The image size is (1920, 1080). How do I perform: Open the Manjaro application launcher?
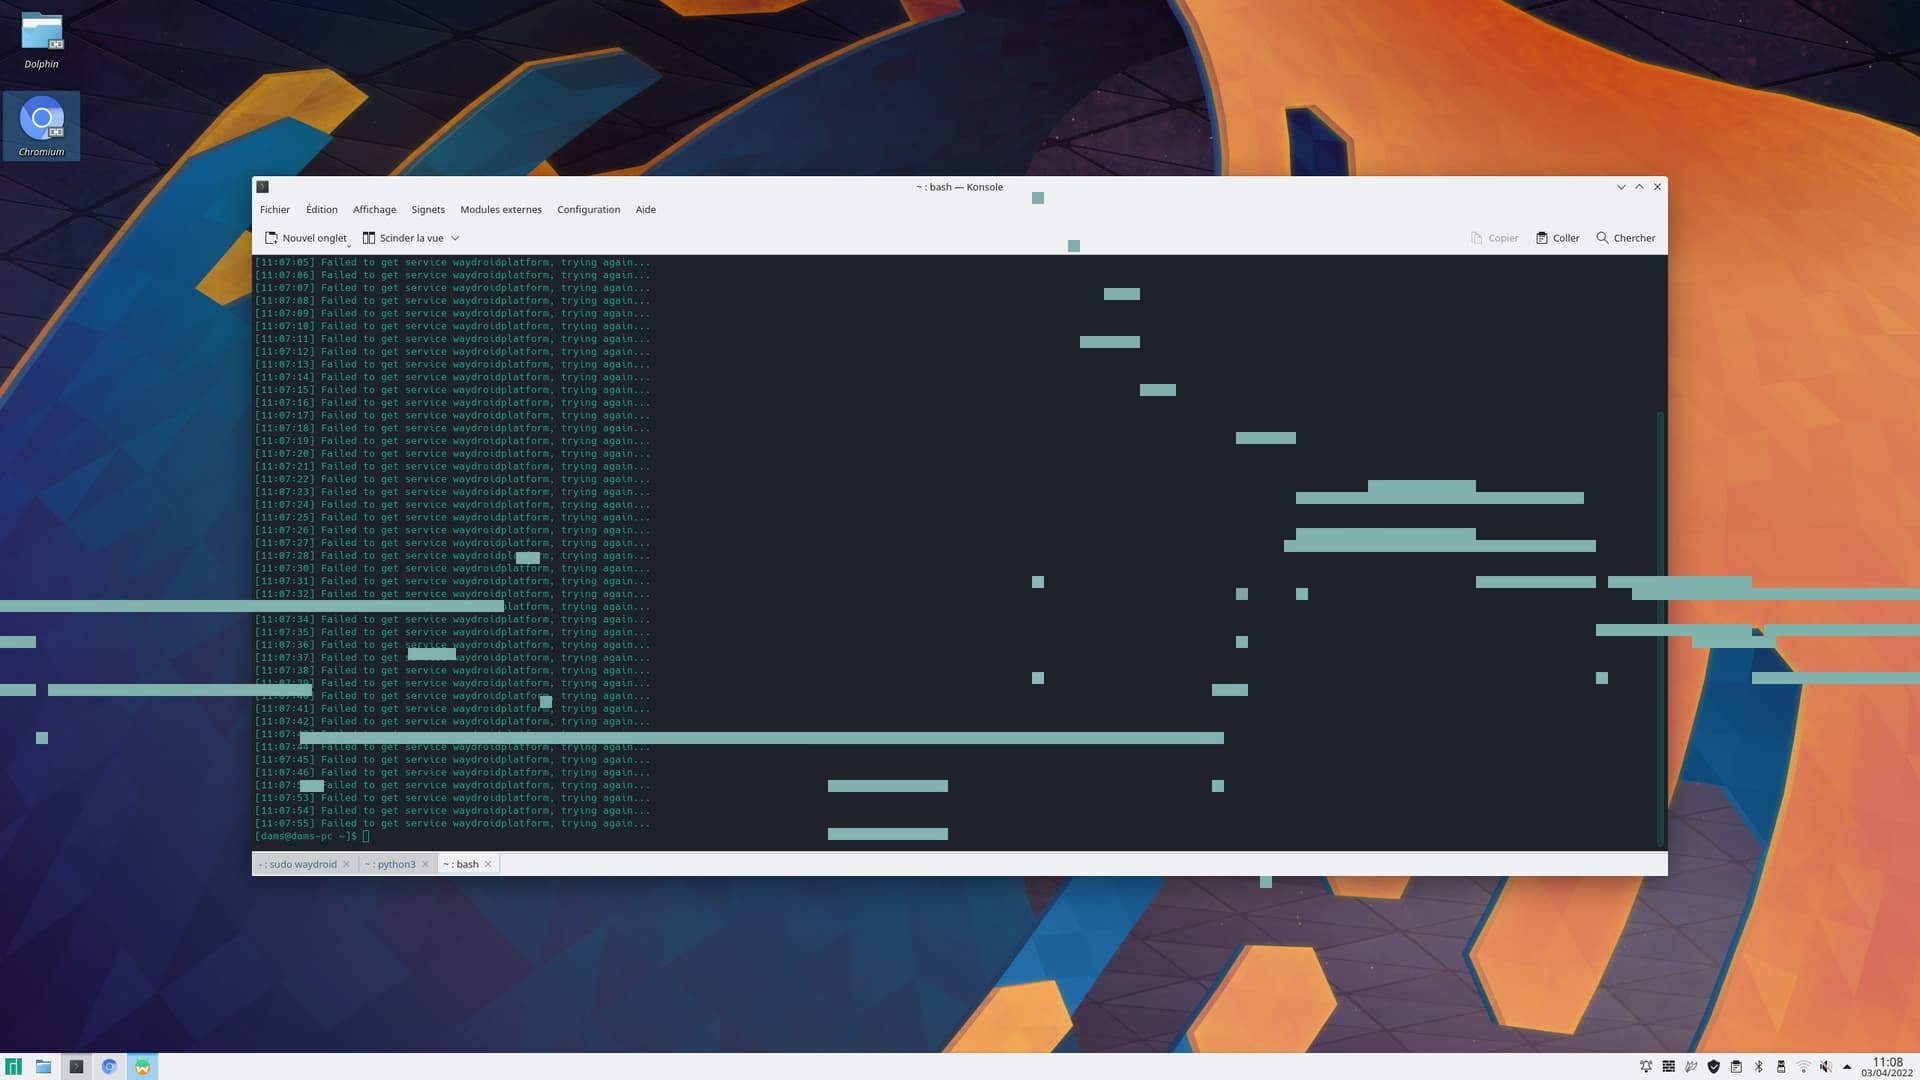[x=14, y=1066]
